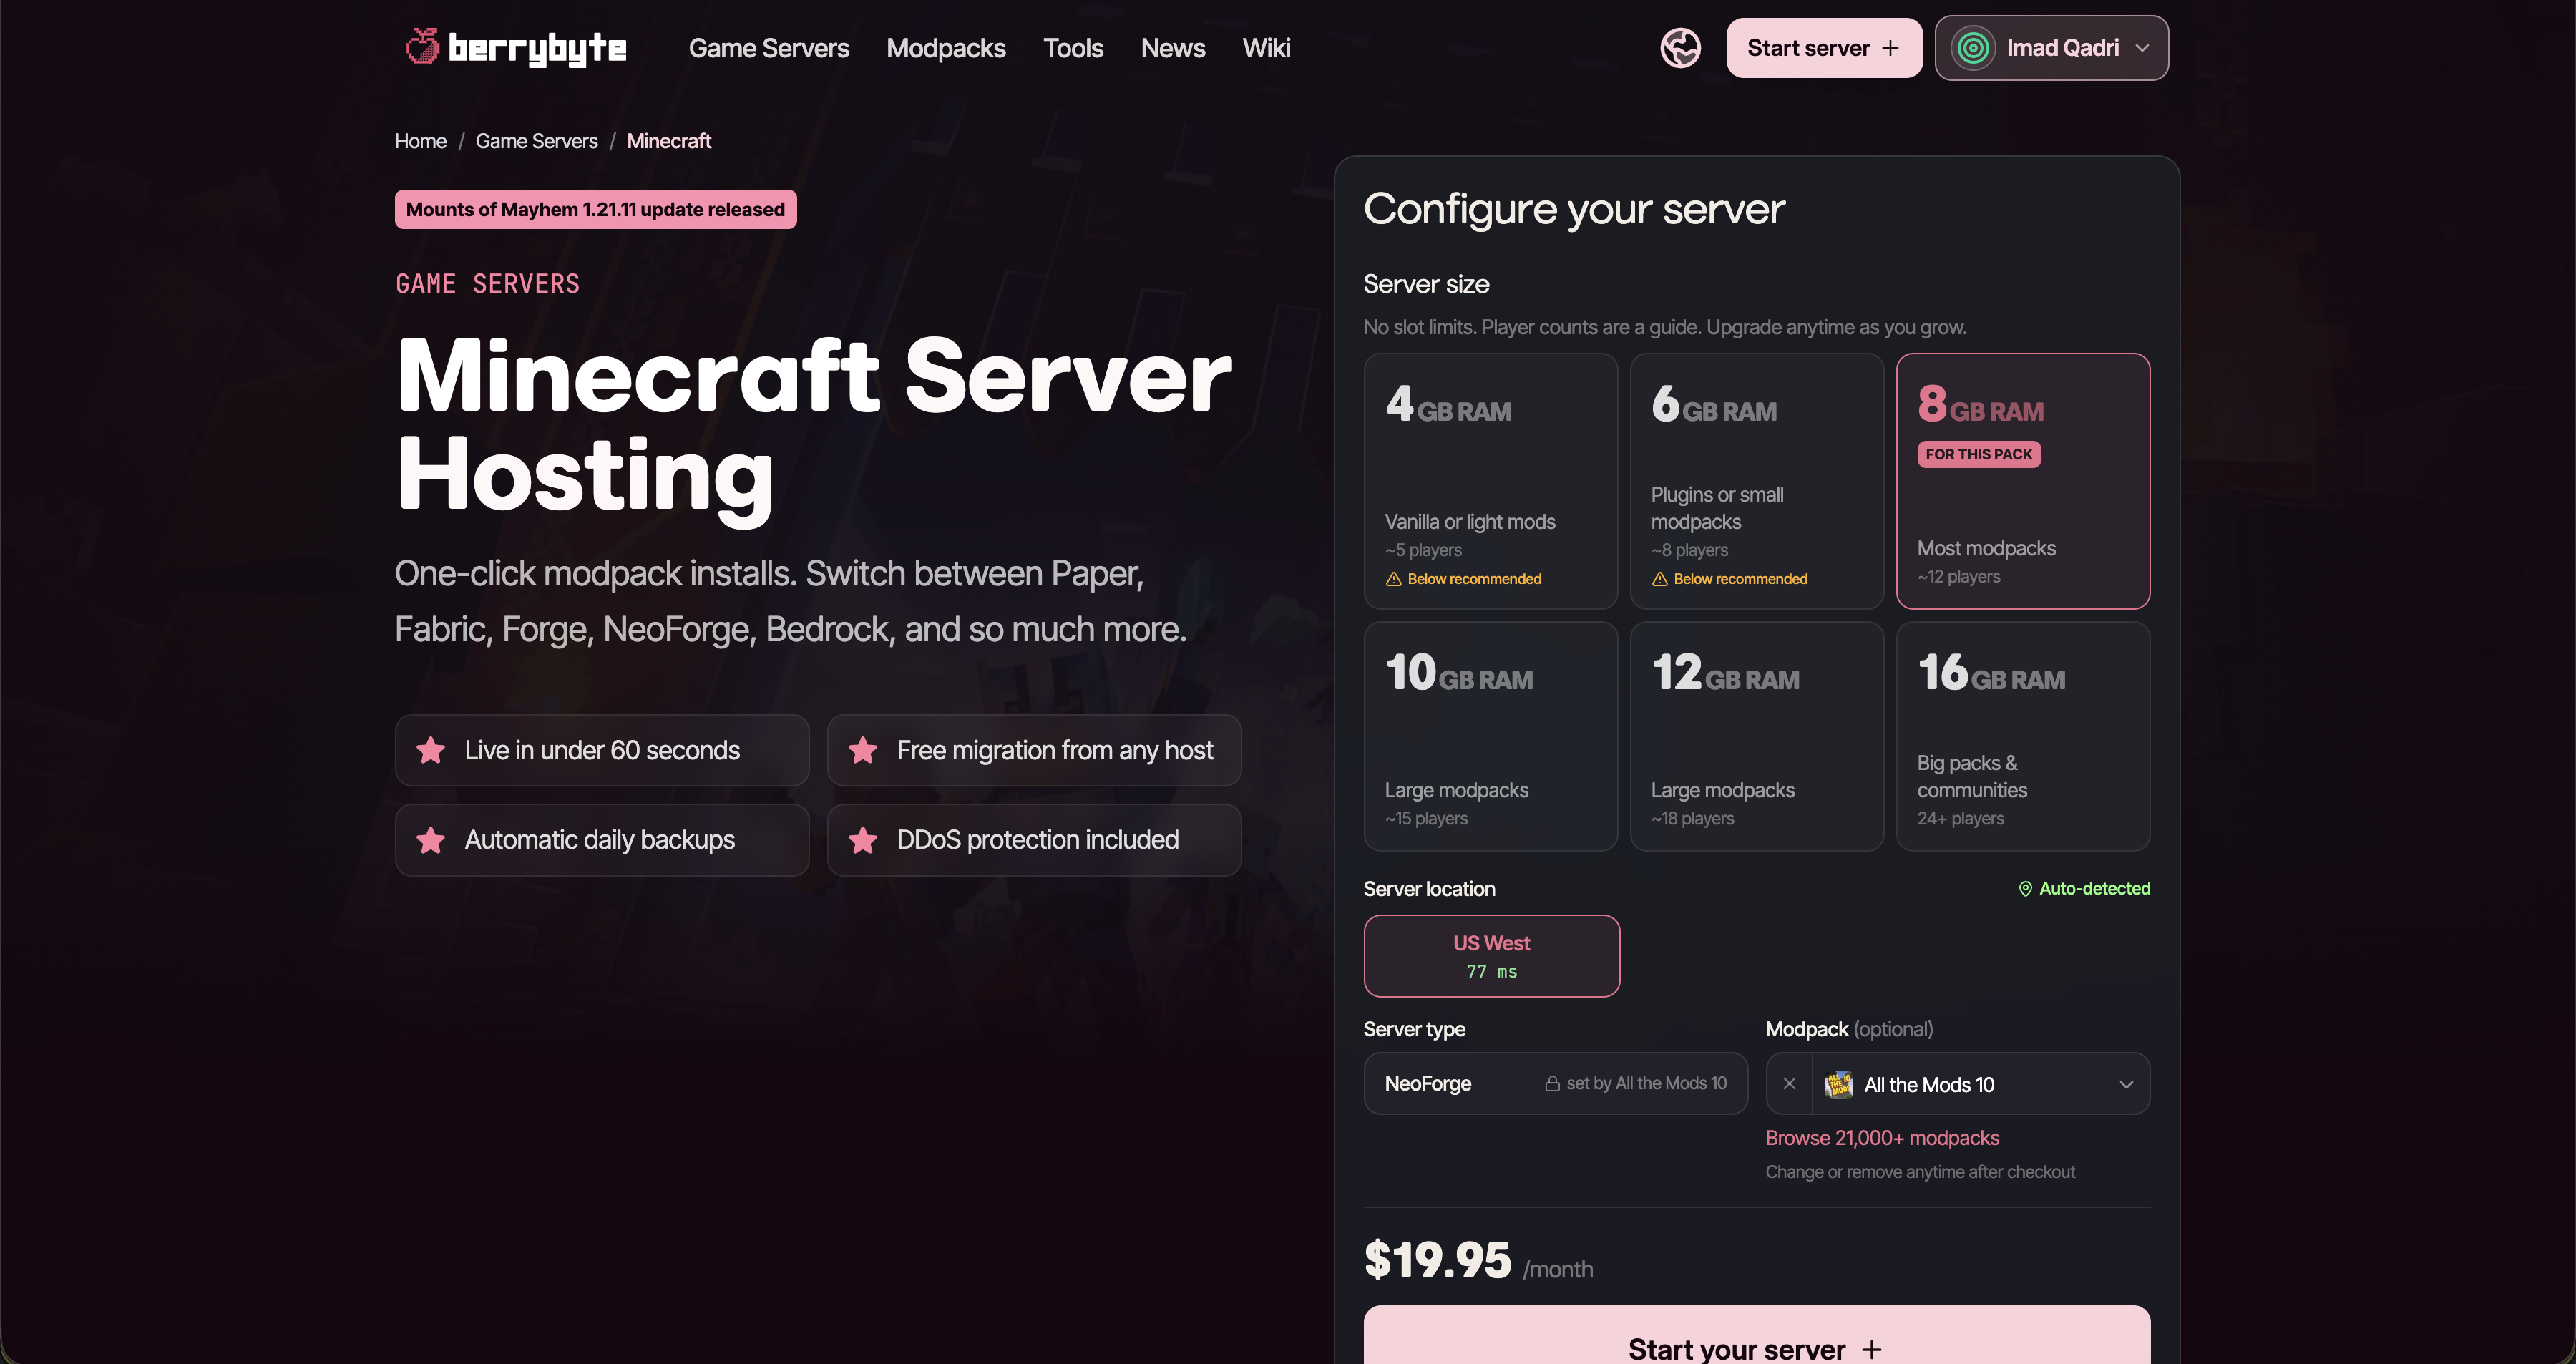The width and height of the screenshot is (2576, 1364).
Task: Click the Home breadcrumb link
Action: [x=420, y=141]
